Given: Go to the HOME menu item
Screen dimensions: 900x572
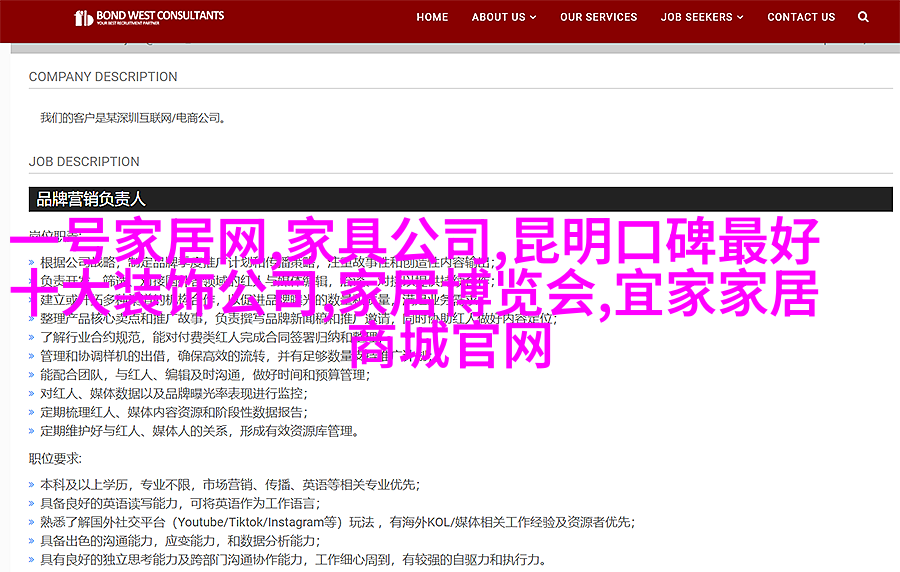Looking at the screenshot, I should [432, 17].
